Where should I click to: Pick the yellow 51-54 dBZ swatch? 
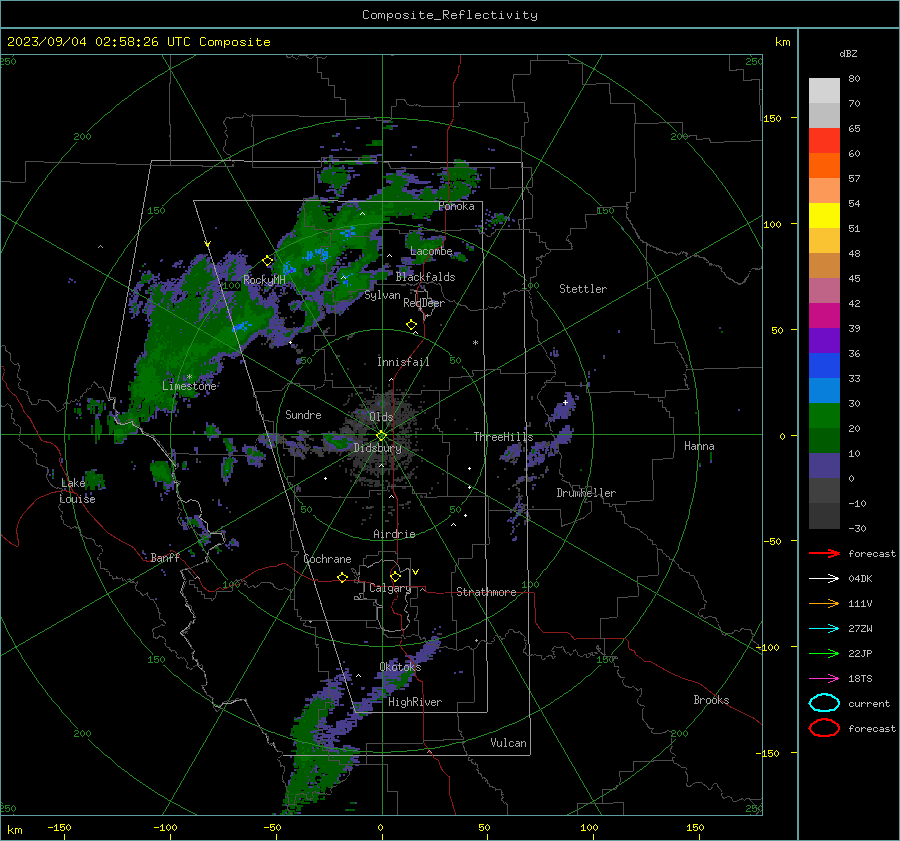click(x=824, y=216)
